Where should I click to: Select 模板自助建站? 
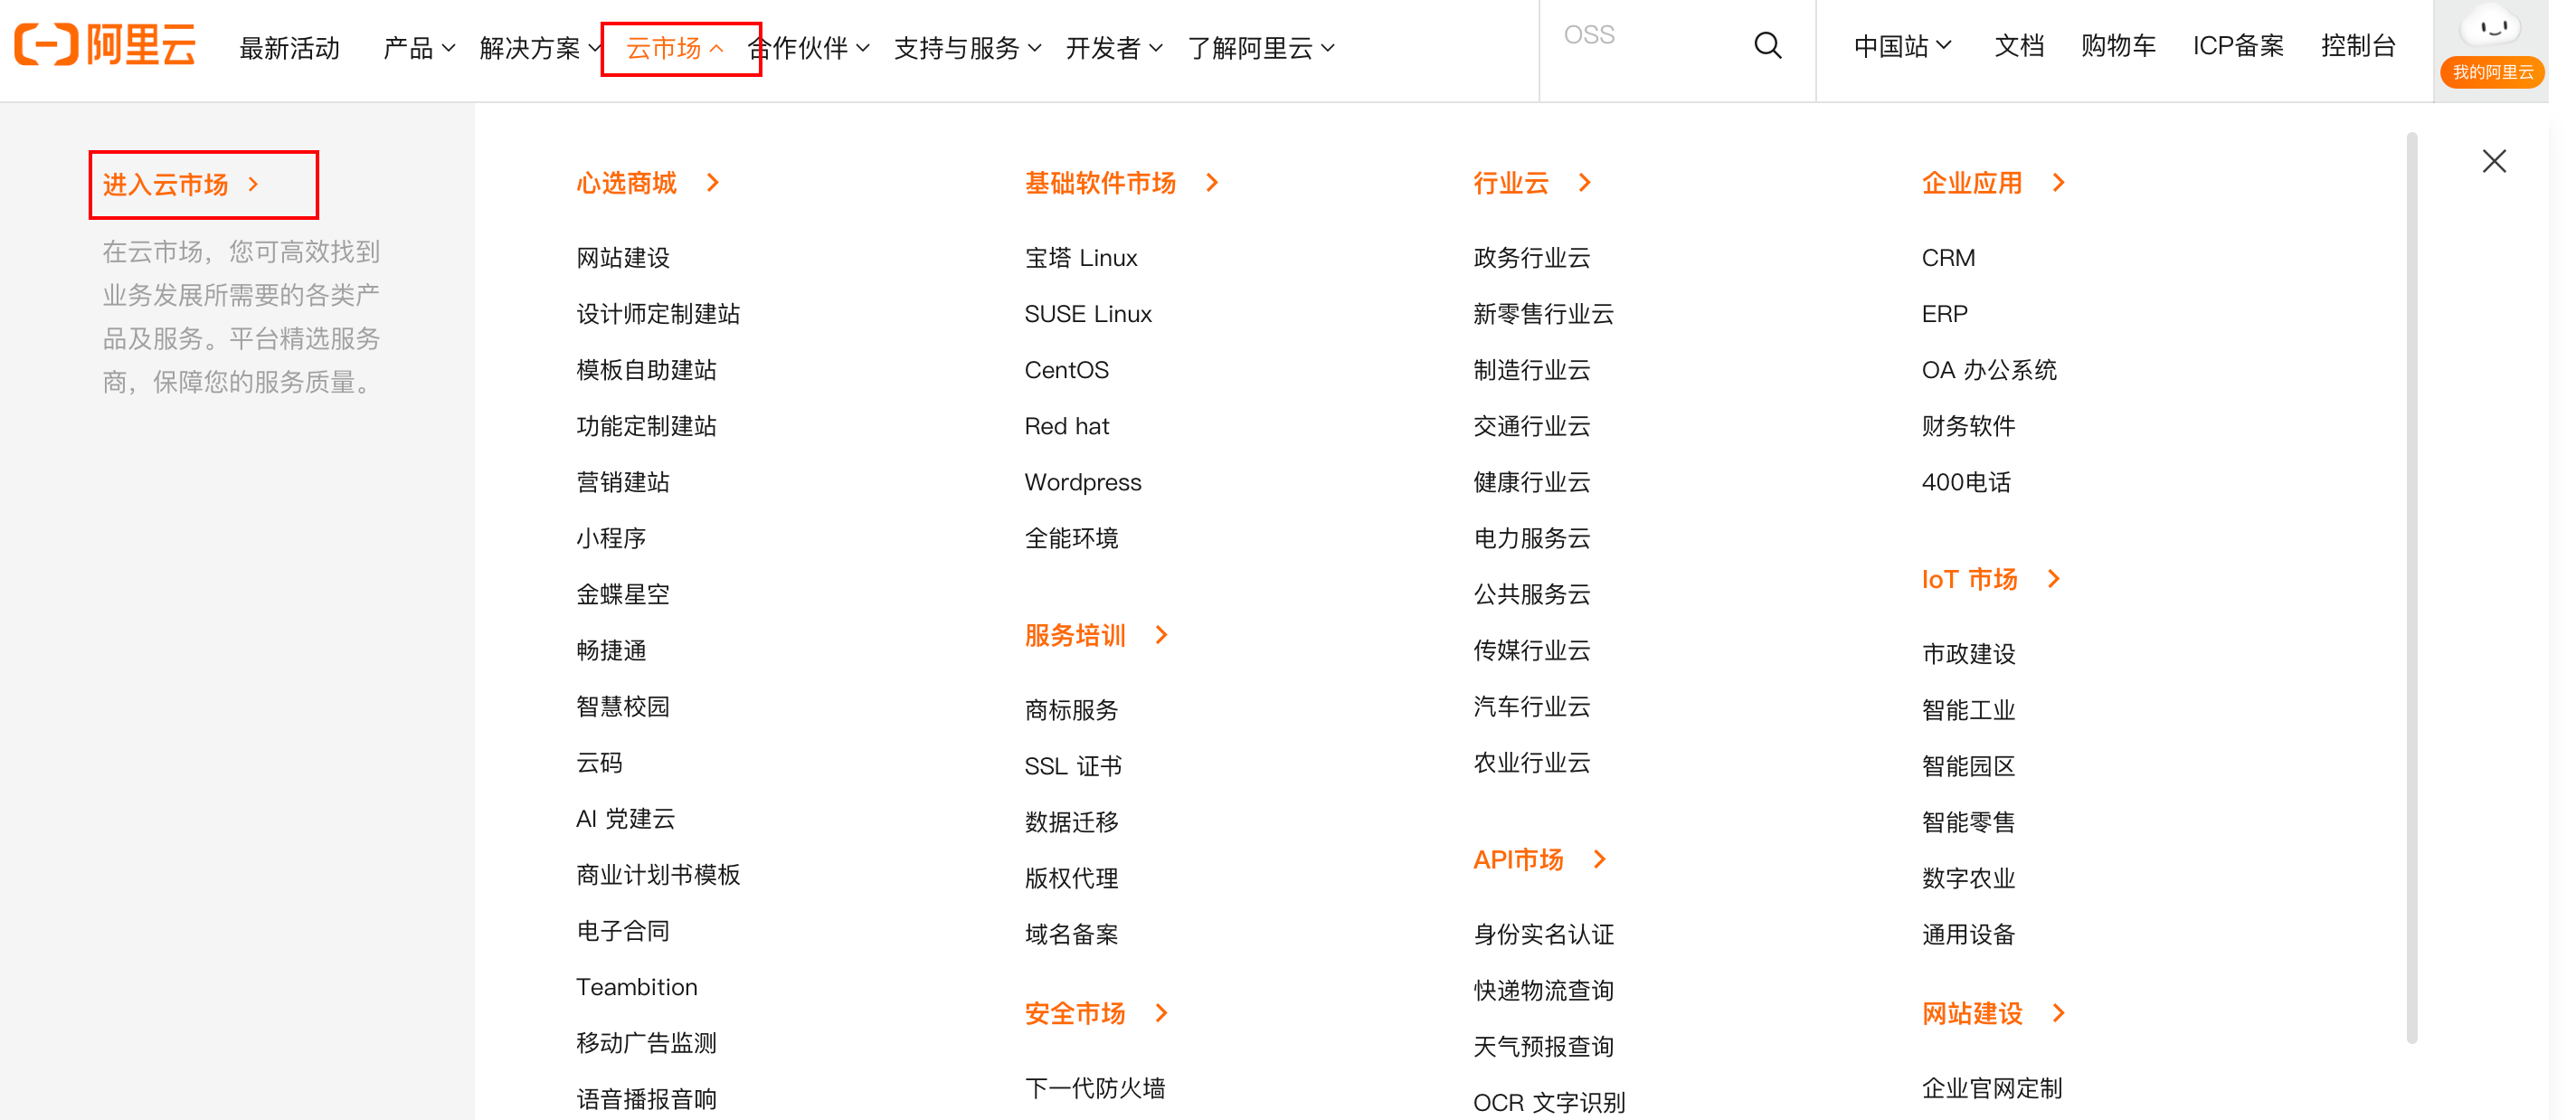[x=646, y=370]
